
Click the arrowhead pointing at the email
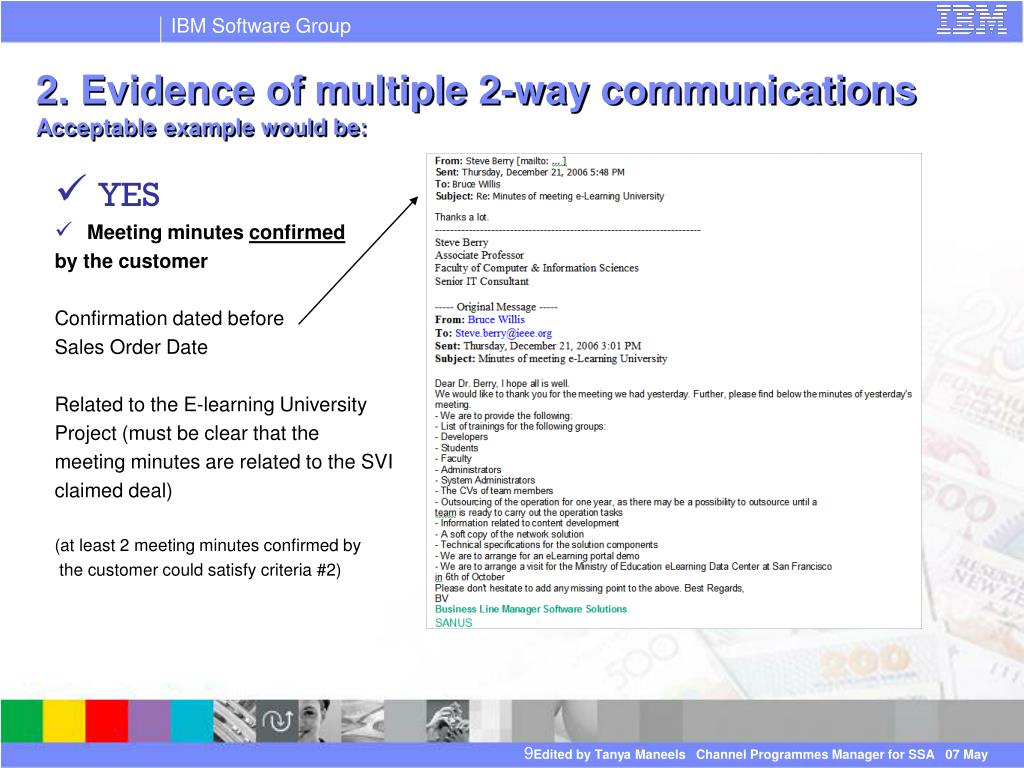point(413,201)
